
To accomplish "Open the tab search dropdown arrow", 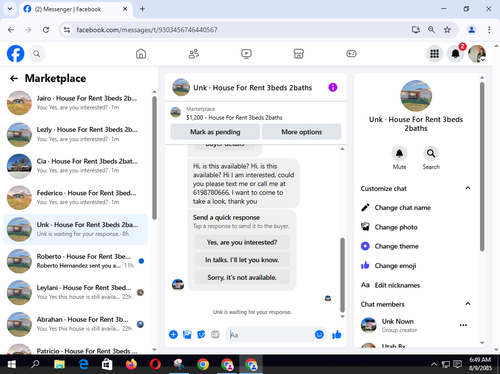I will click(x=10, y=9).
